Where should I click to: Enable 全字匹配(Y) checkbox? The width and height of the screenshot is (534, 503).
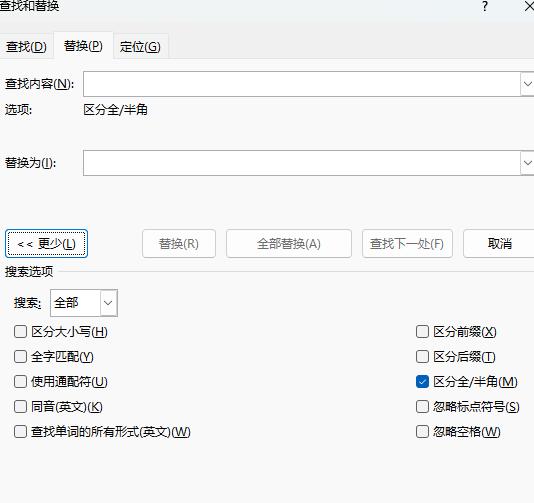(x=20, y=357)
